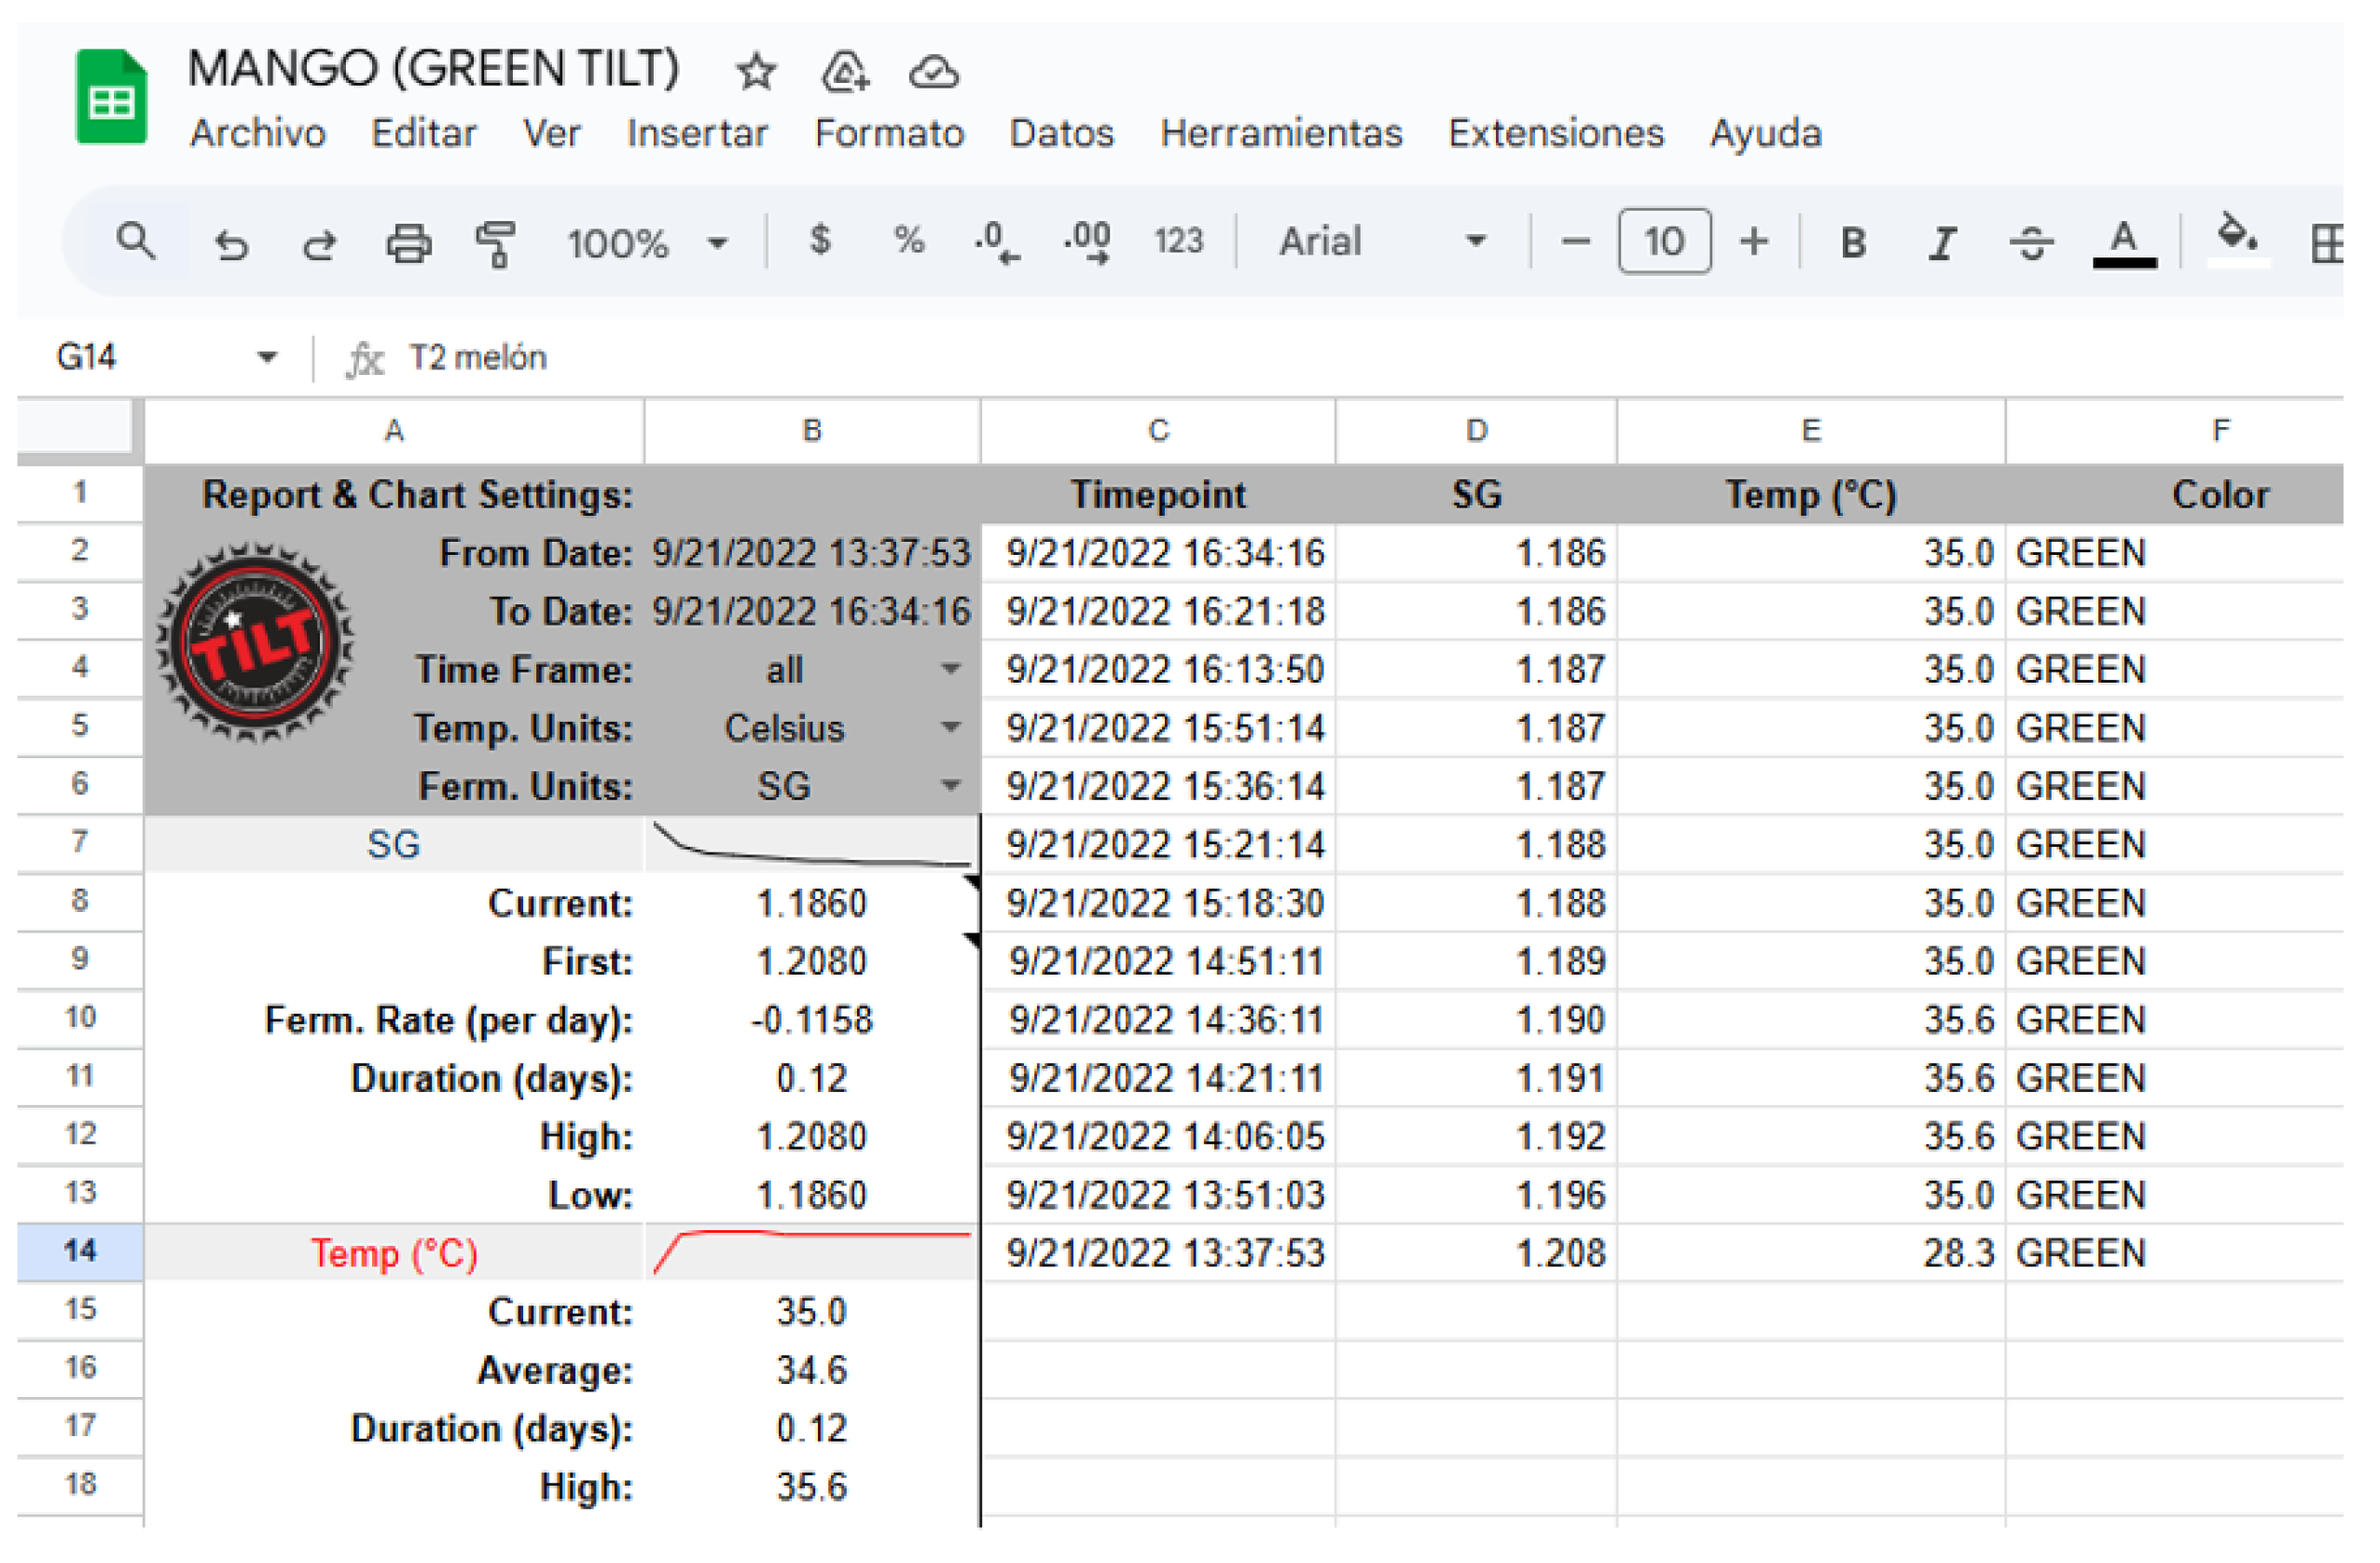This screenshot has width=2380, height=1563.
Task: Apply bold formatting
Action: 1853,241
